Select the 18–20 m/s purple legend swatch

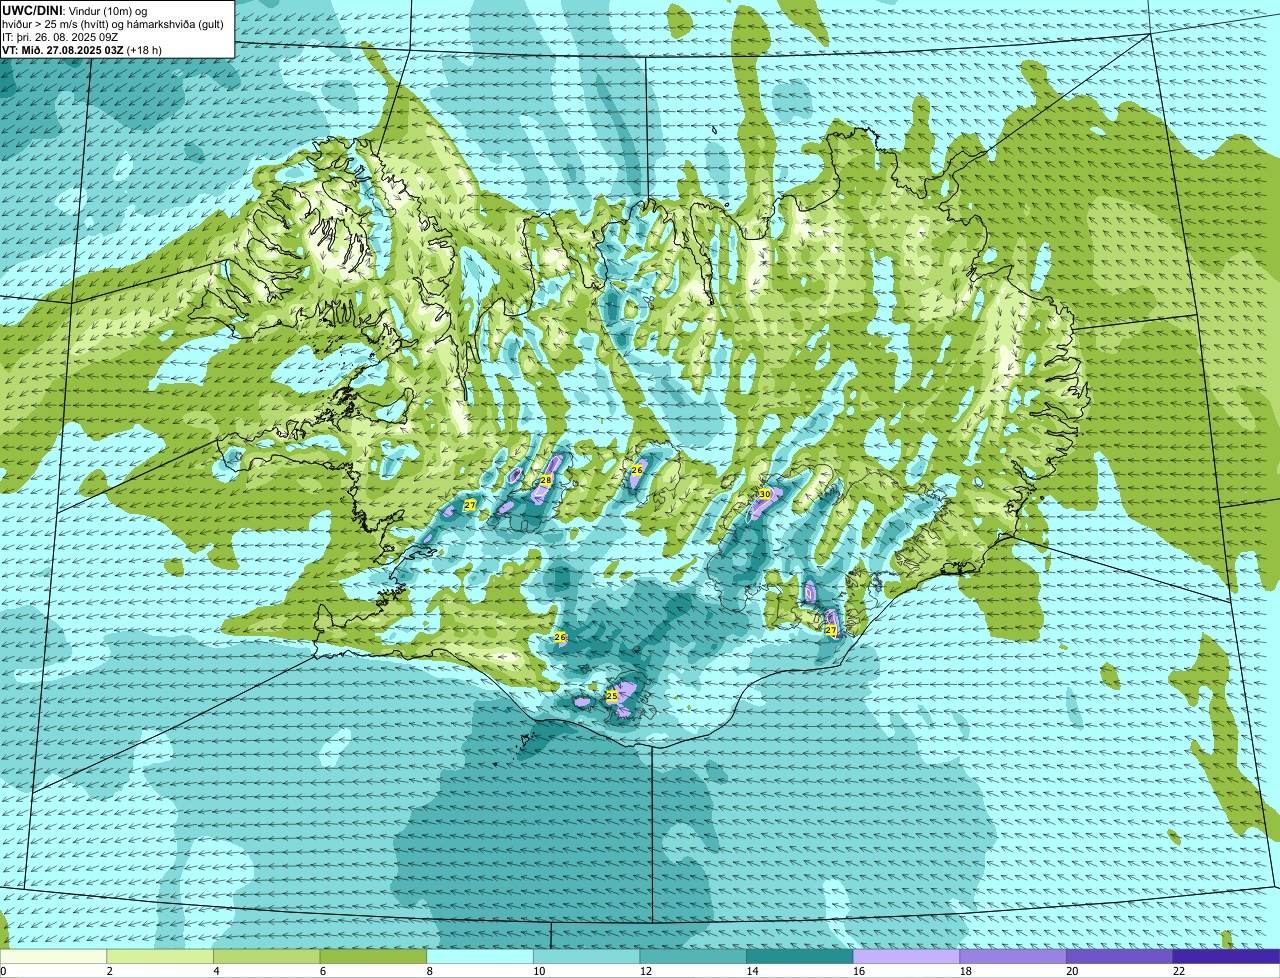tap(1013, 956)
